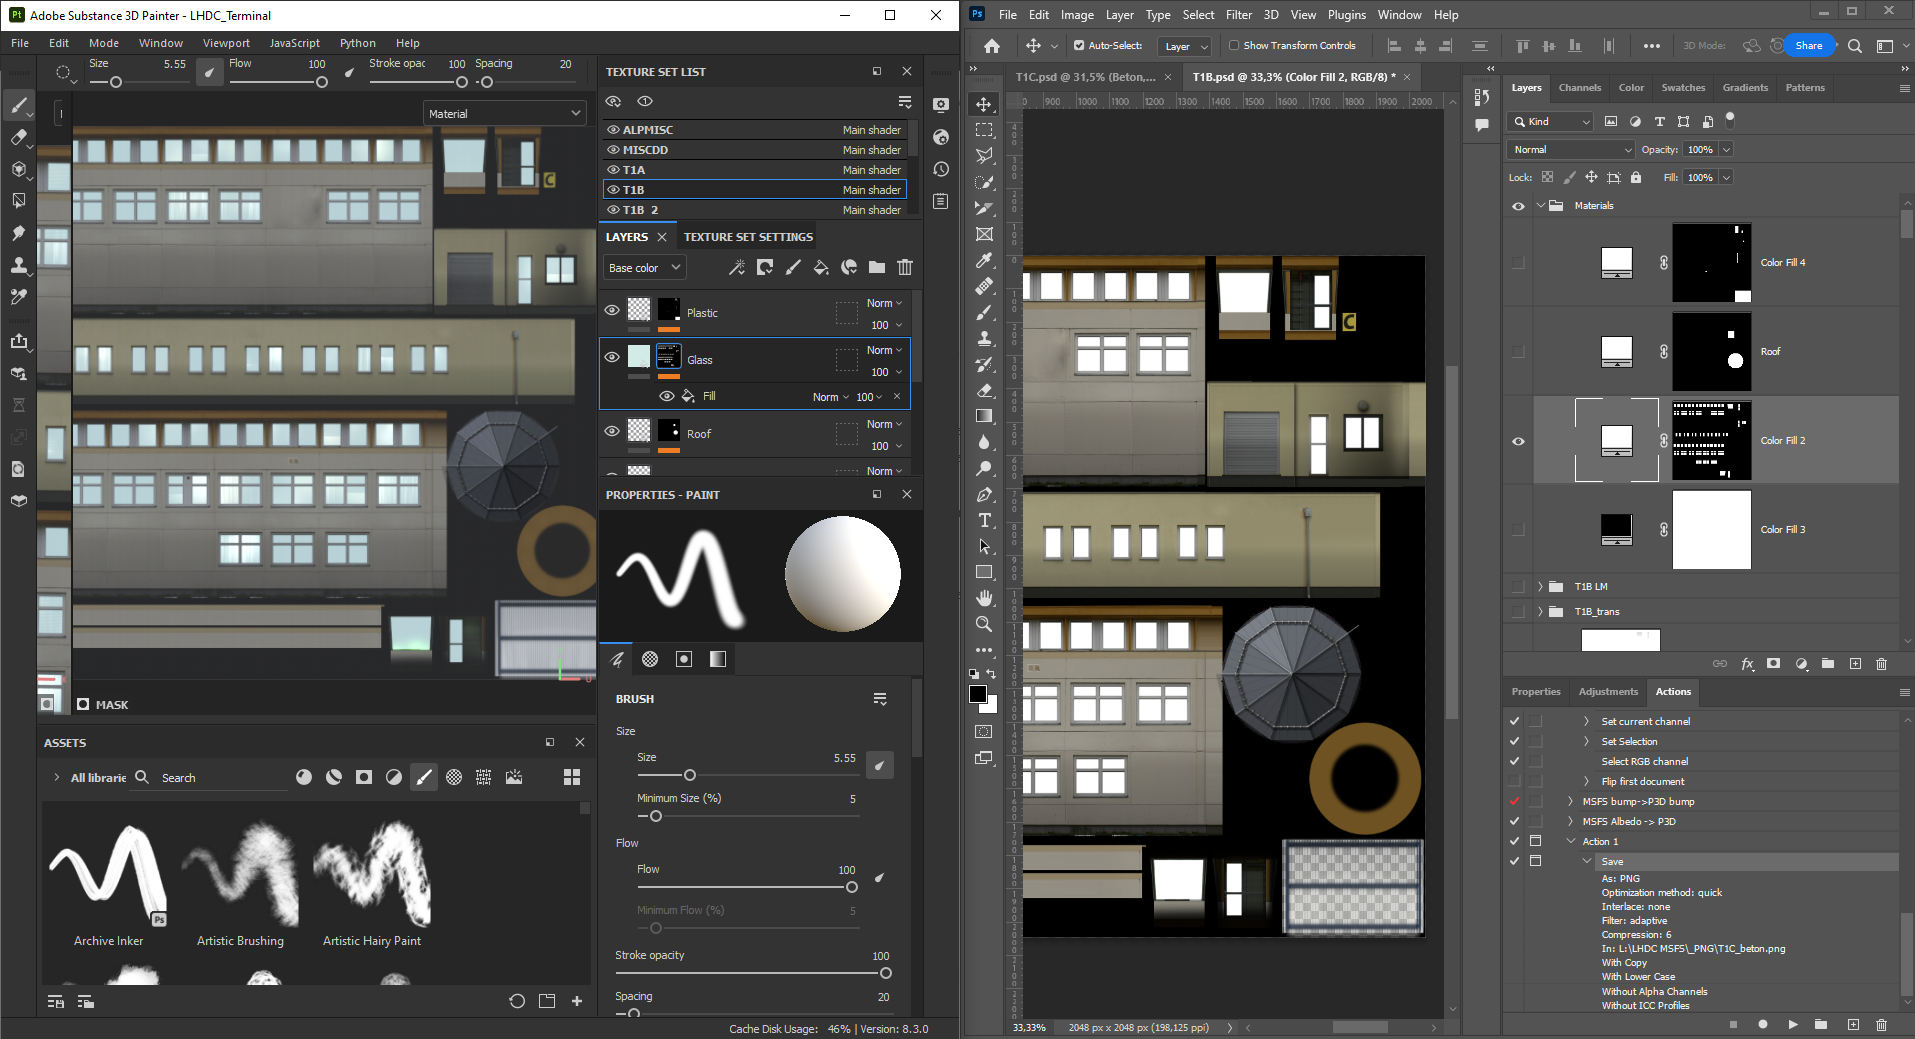Add folder in Substance Painter layers toolbar

point(877,267)
